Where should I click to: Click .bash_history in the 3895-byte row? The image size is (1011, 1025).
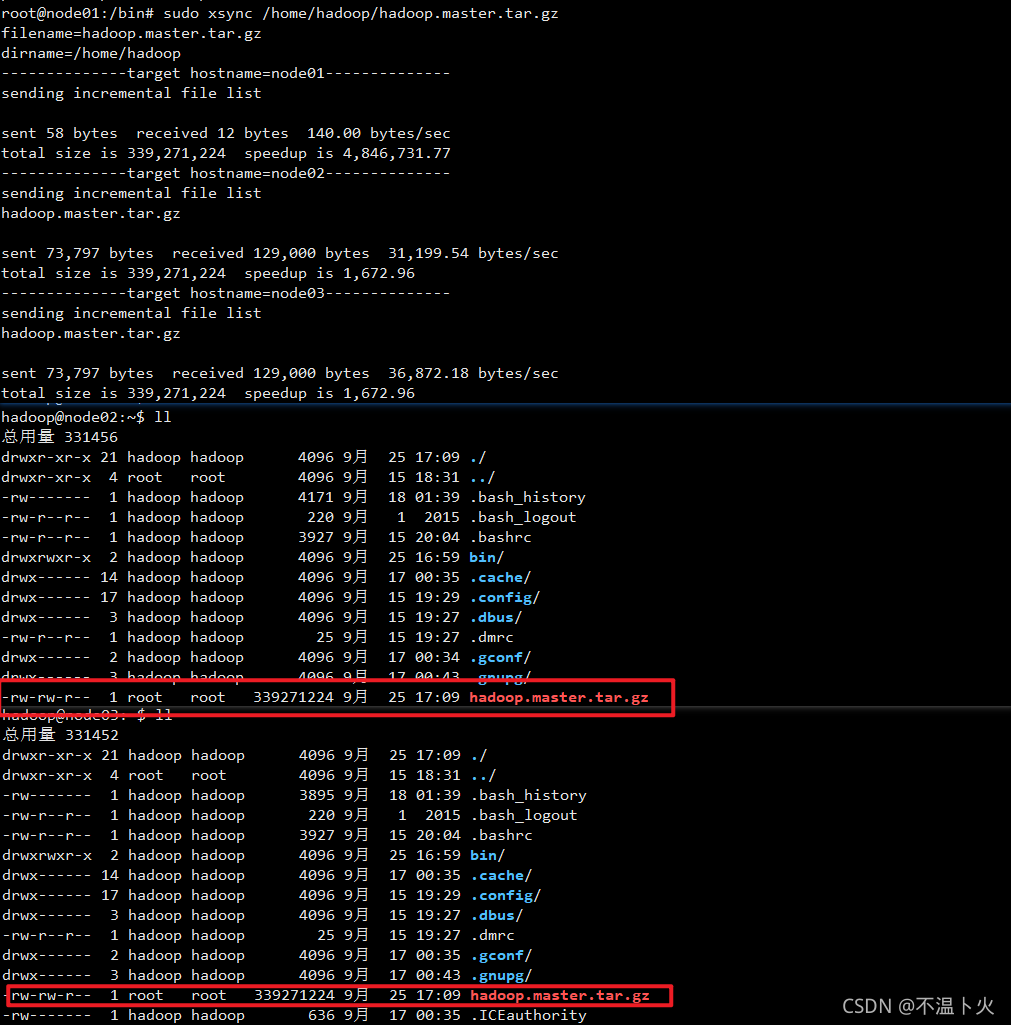pos(529,795)
